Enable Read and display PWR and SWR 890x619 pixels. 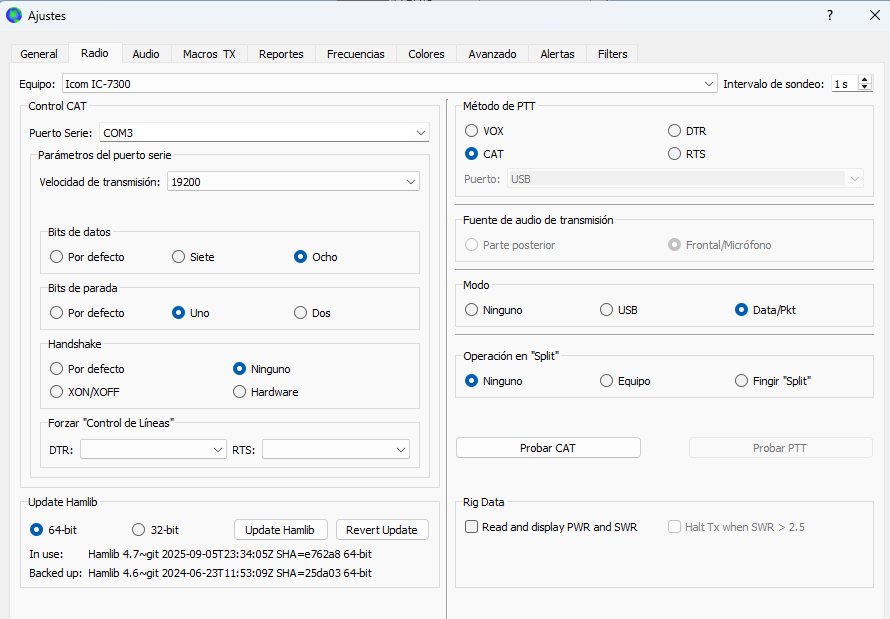point(472,527)
